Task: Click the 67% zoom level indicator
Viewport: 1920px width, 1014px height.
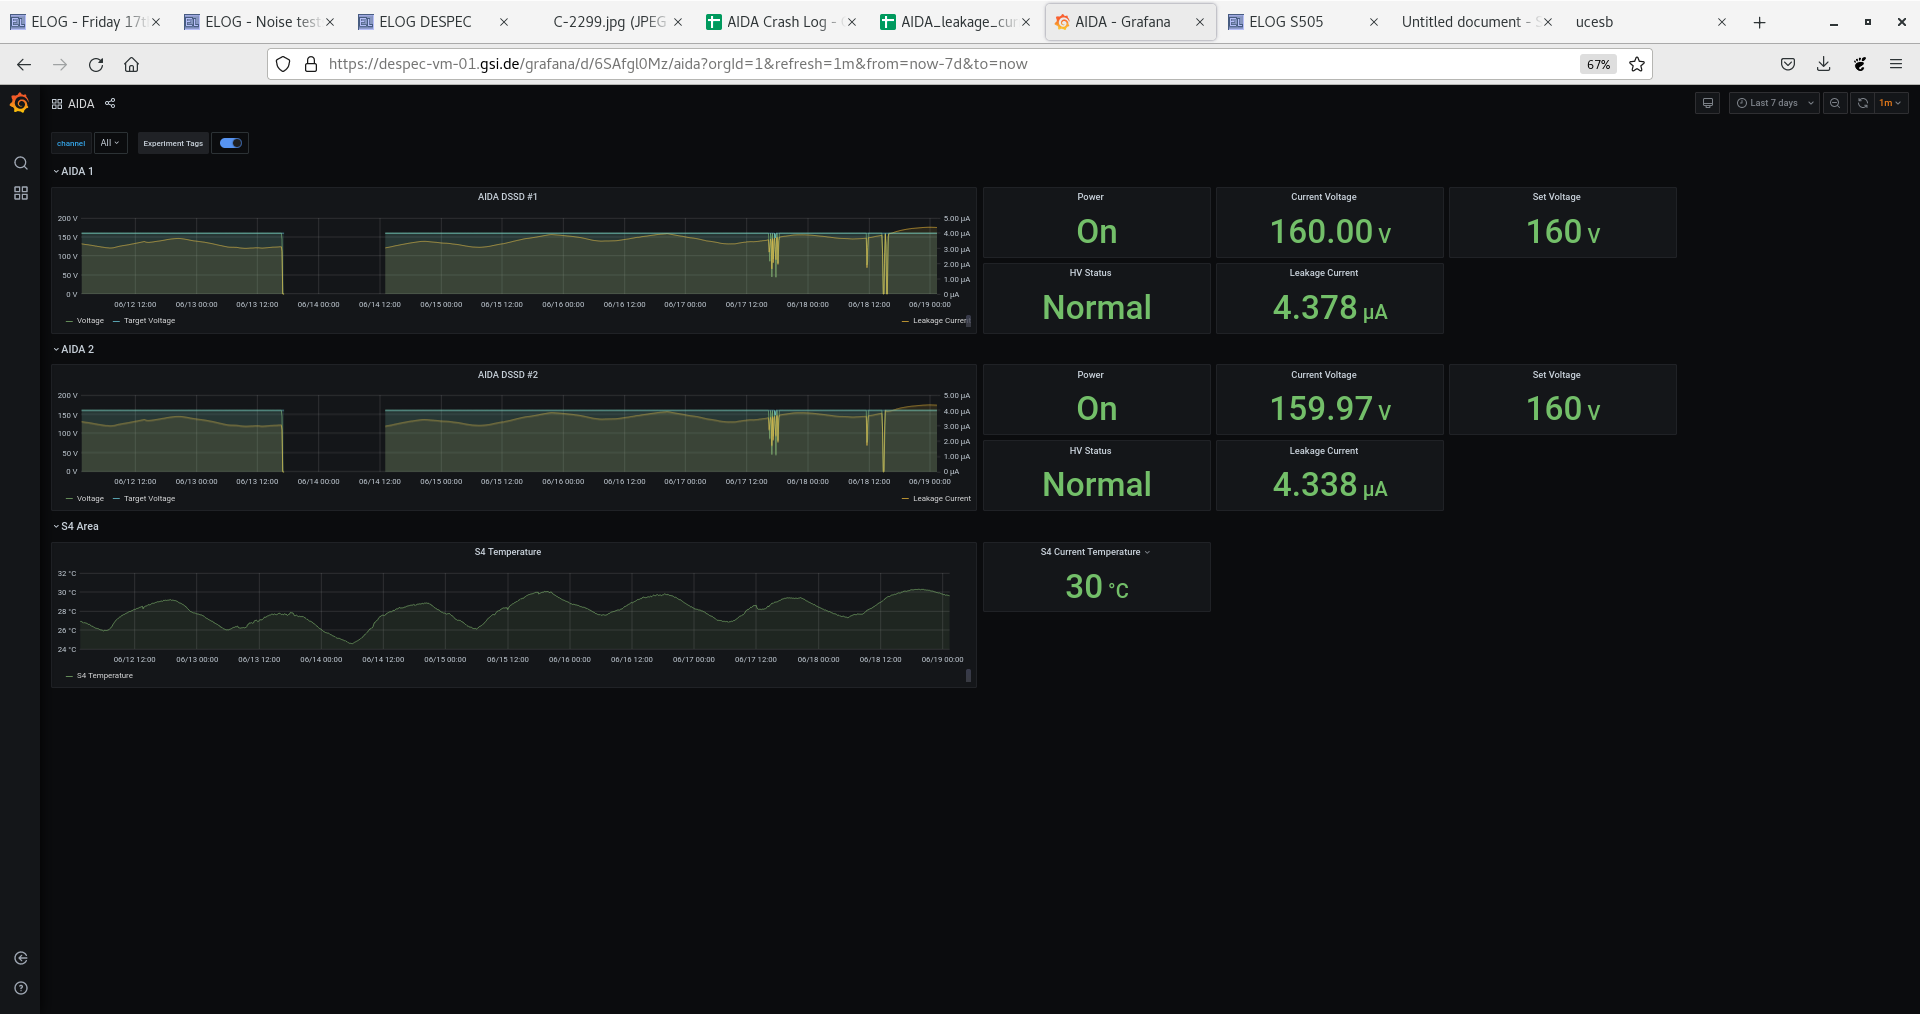Action: (1598, 64)
